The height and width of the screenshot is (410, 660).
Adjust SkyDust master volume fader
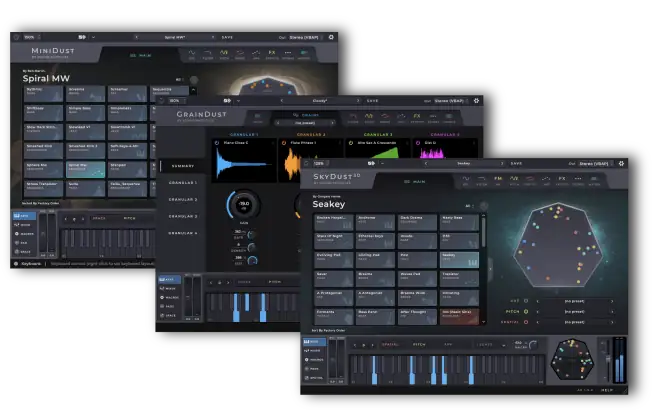608,359
